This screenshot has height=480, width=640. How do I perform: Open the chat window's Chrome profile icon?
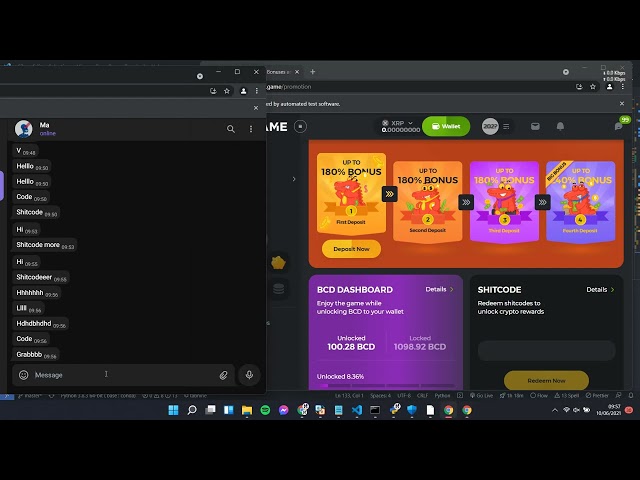[x=243, y=91]
